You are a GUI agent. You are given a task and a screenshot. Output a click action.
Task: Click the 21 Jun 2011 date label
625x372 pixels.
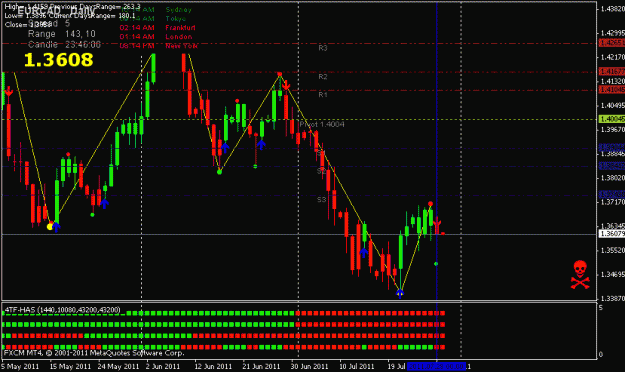(261, 366)
